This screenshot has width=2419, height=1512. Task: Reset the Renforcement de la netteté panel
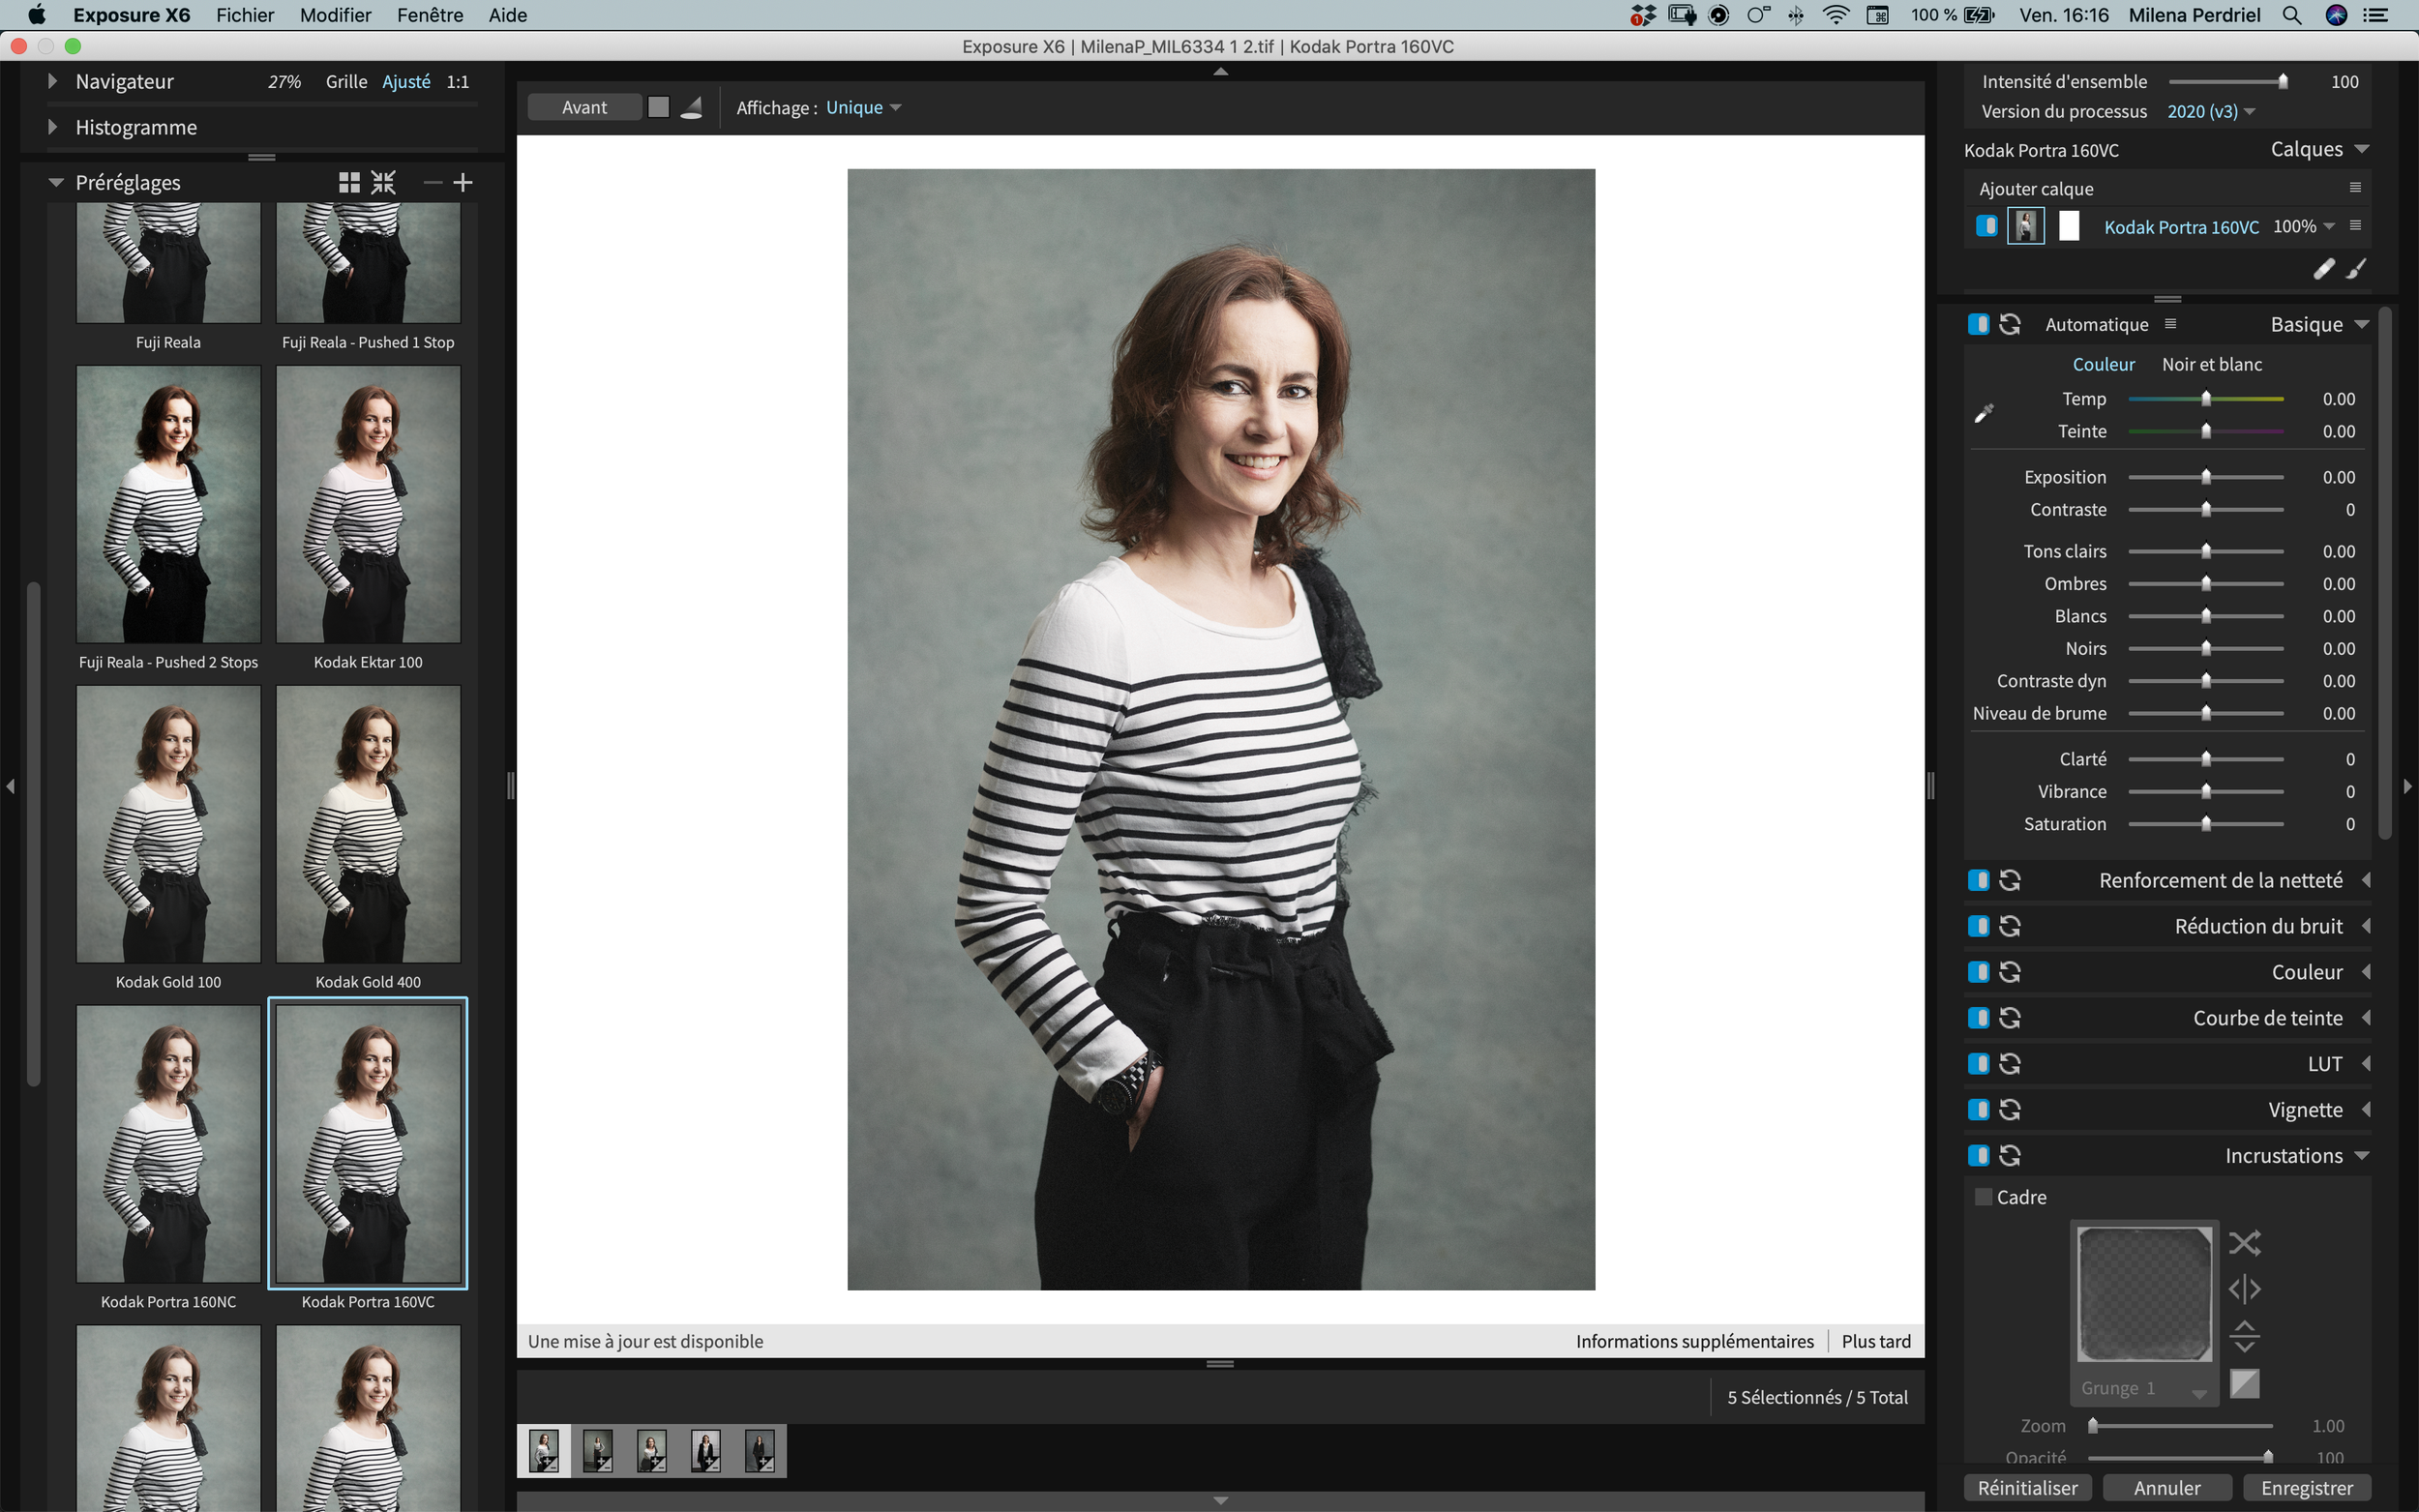point(2009,880)
